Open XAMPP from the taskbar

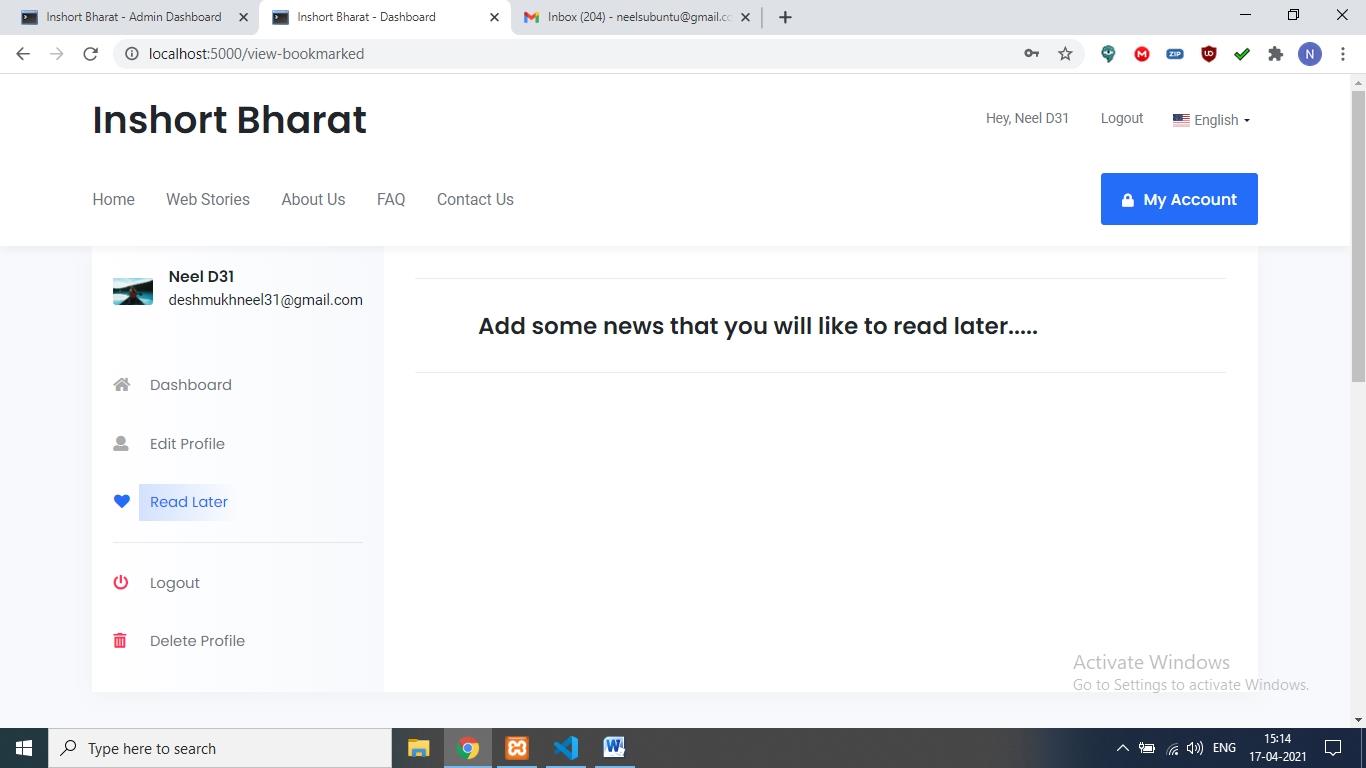(517, 748)
